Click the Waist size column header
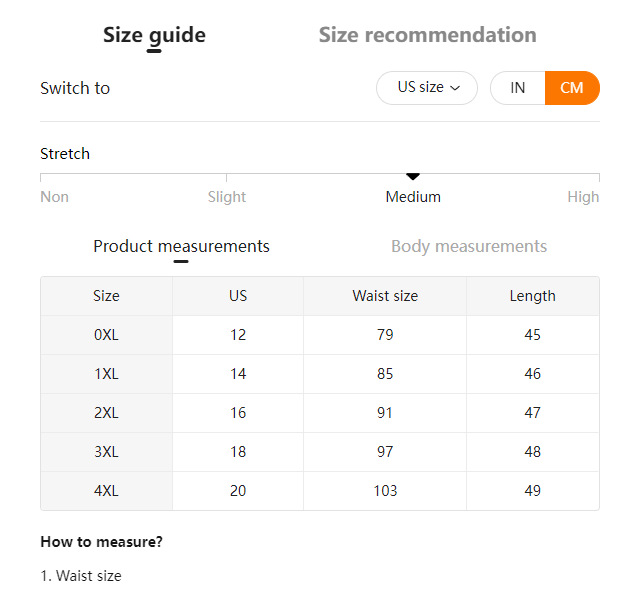The width and height of the screenshot is (617, 593). pos(385,296)
